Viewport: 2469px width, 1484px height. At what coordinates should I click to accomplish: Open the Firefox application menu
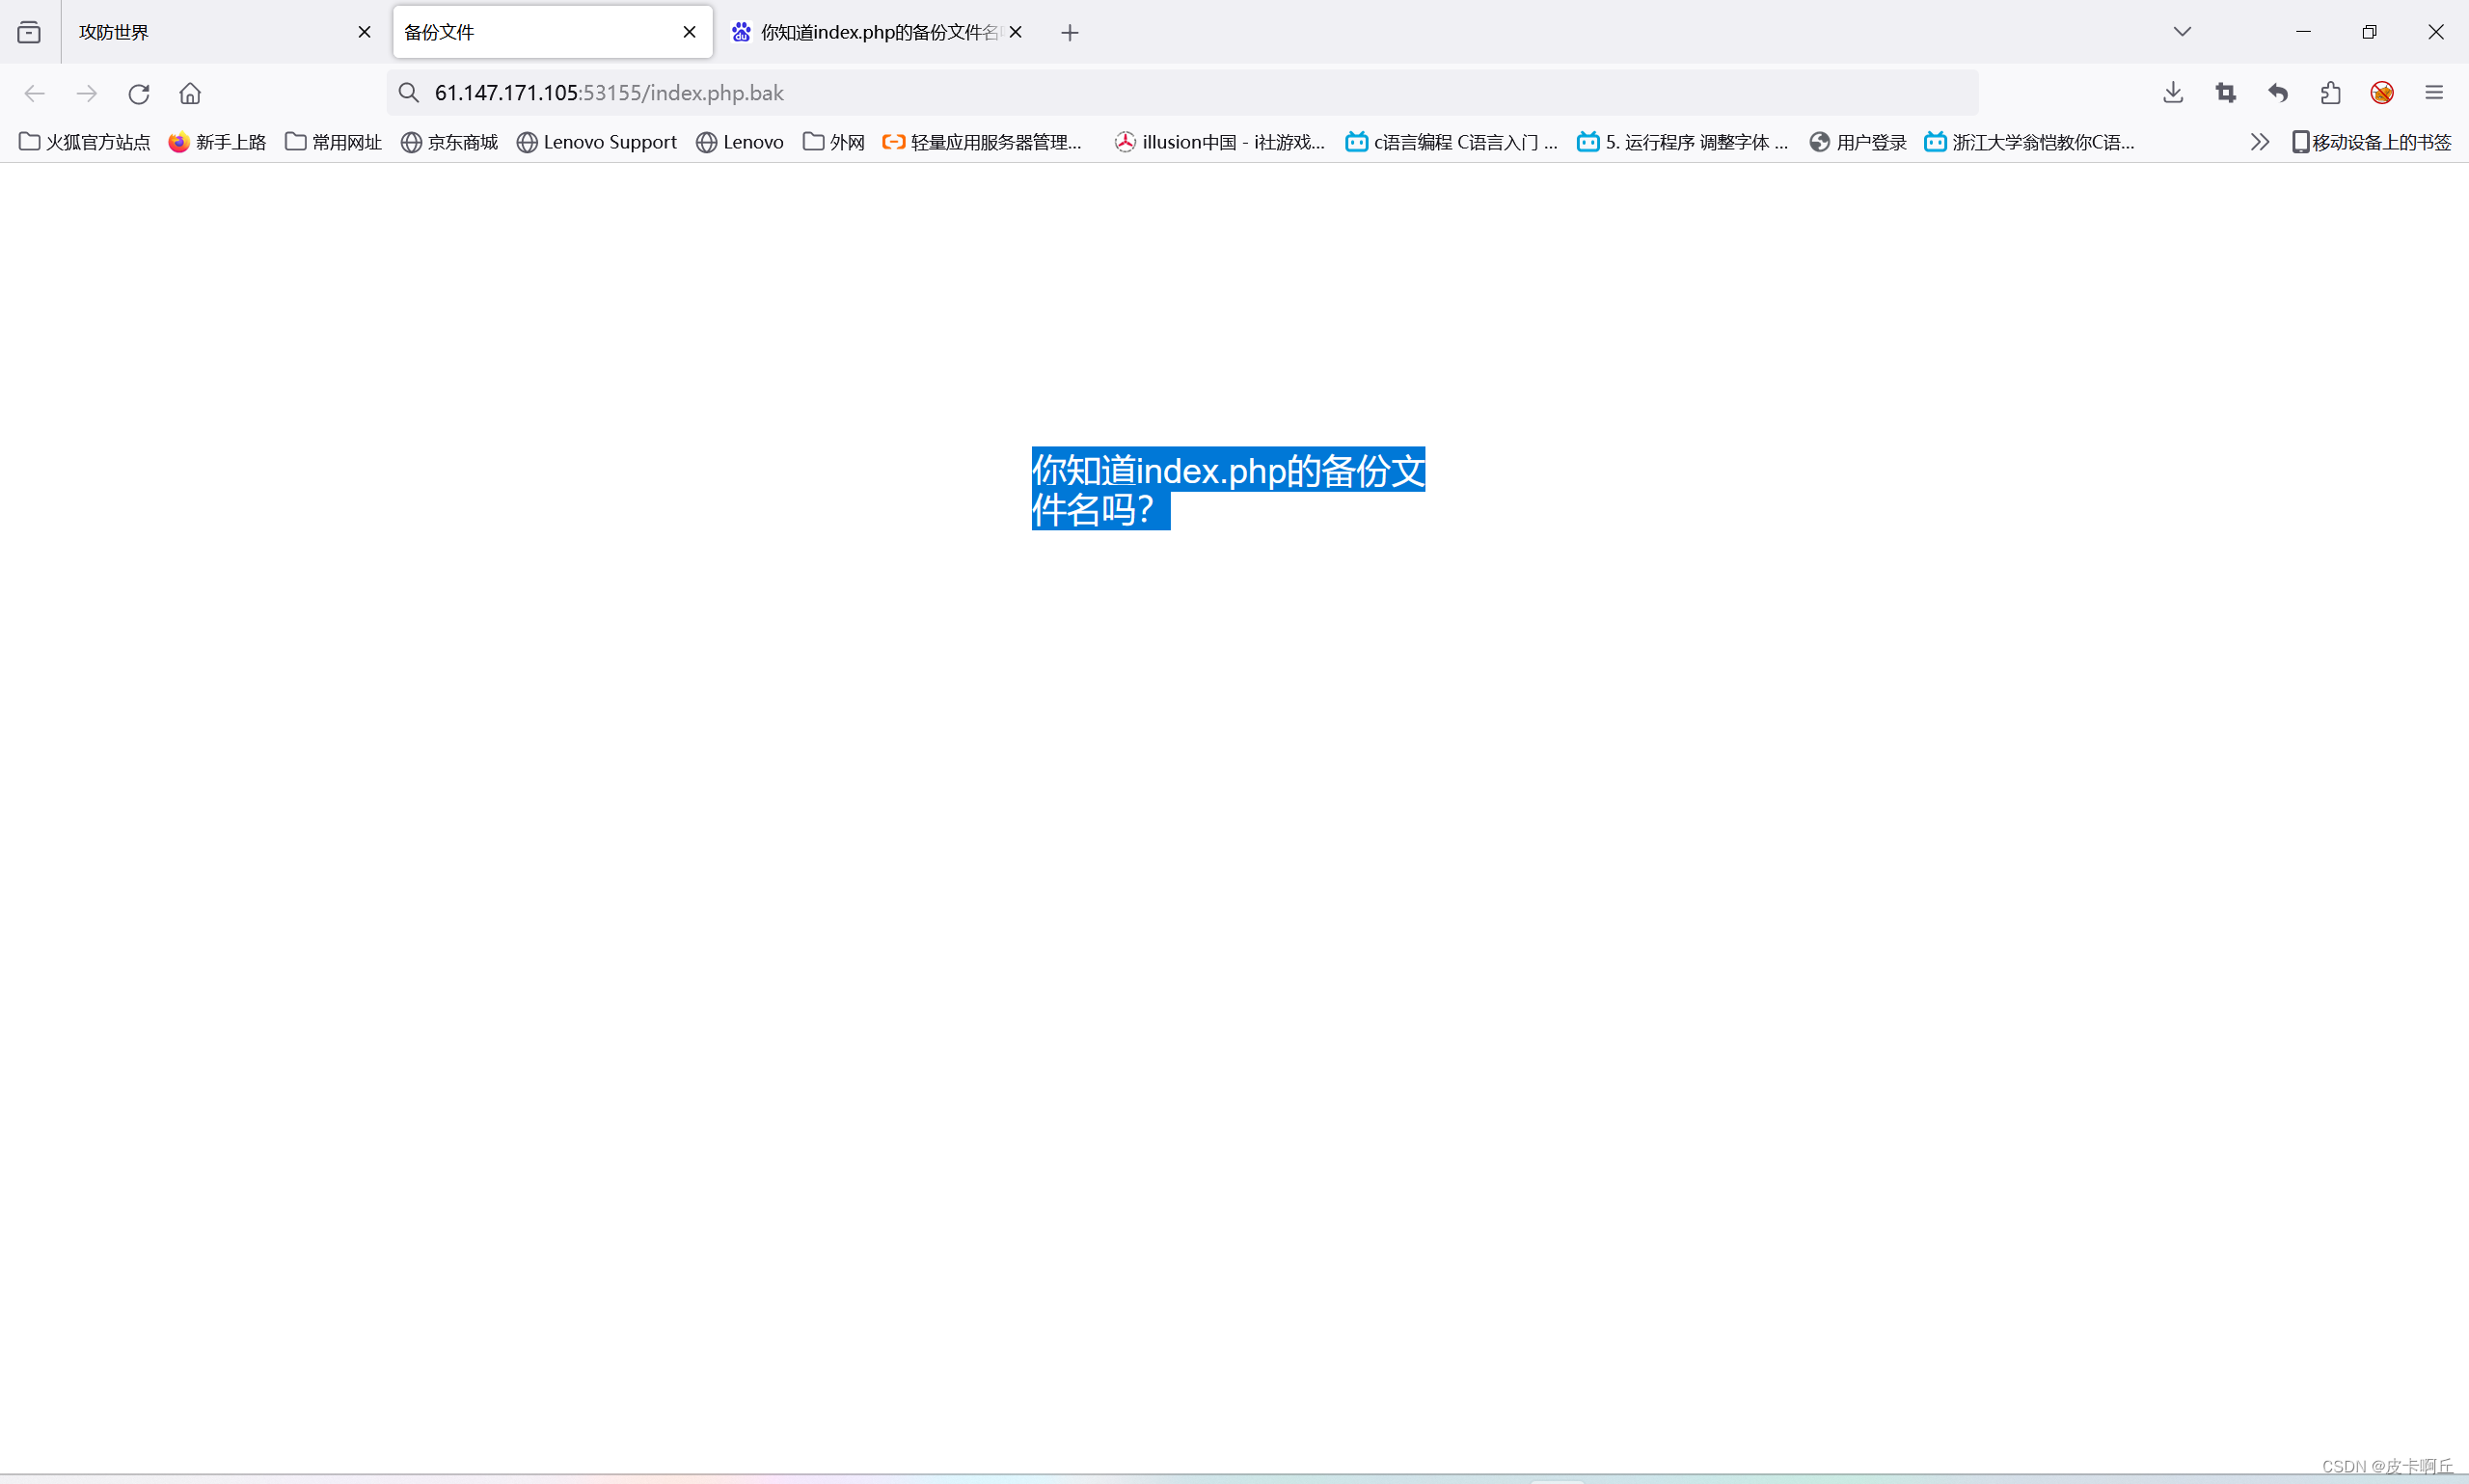(x=2435, y=93)
